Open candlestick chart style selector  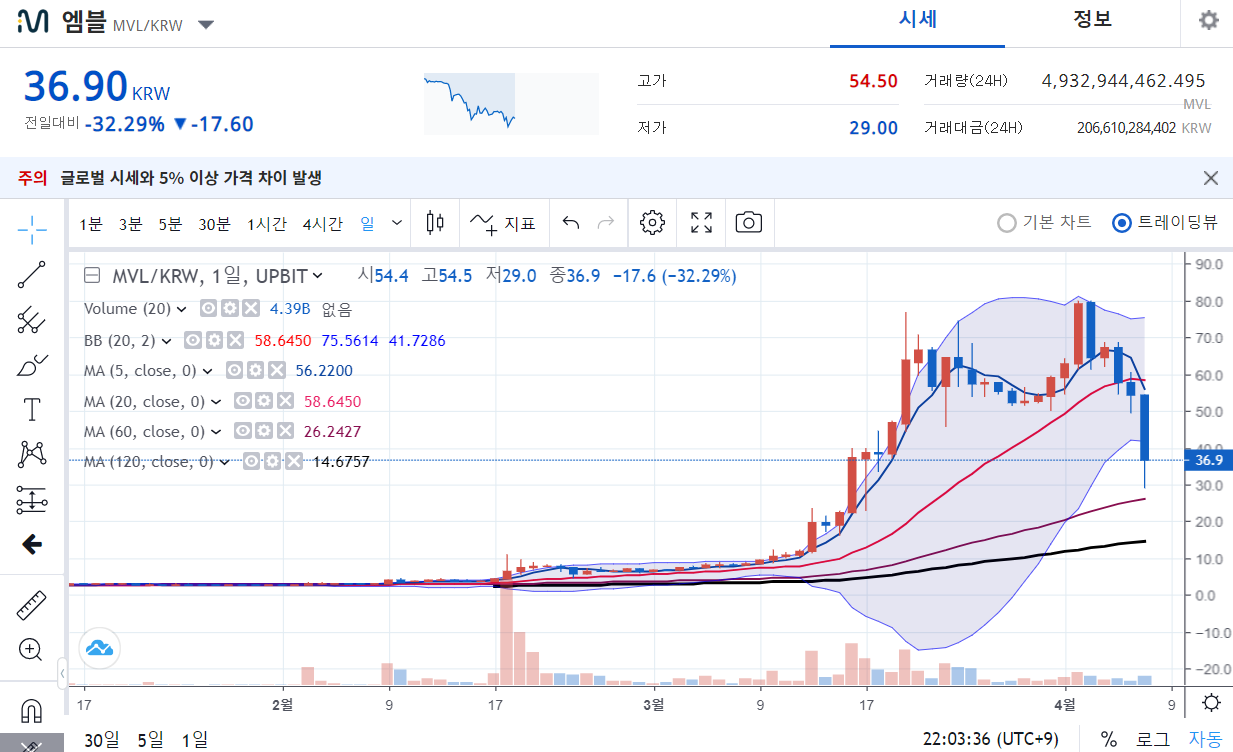(435, 223)
